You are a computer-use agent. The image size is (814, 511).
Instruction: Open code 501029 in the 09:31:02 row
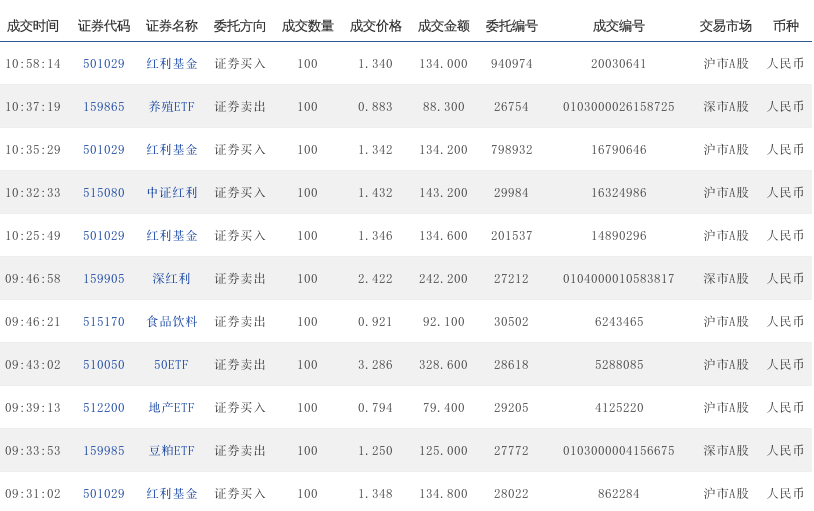pos(104,494)
